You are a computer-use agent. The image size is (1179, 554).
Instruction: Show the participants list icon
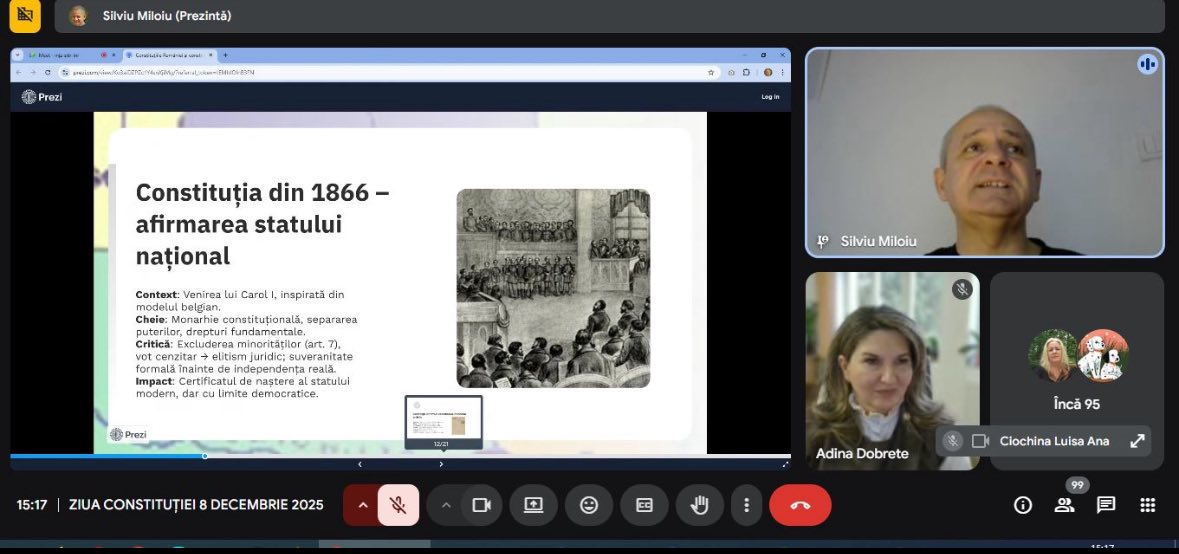click(1064, 505)
